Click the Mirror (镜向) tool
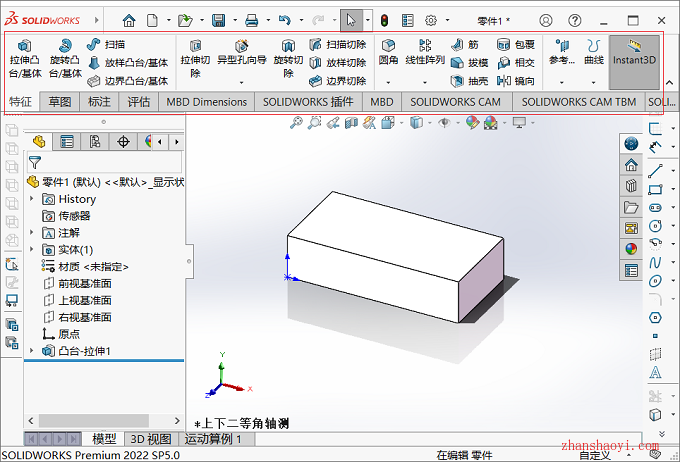Image resolution: width=680 pixels, height=462 pixels. (x=516, y=81)
